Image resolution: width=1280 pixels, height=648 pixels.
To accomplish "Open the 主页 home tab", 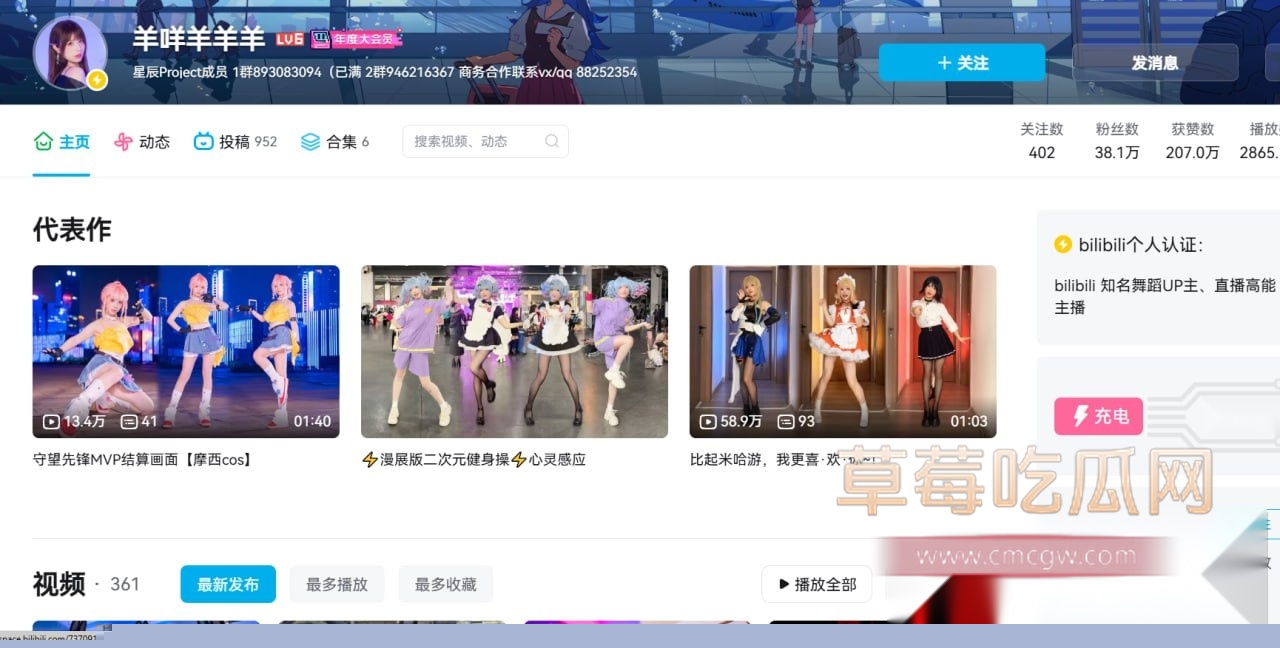I will [x=62, y=142].
